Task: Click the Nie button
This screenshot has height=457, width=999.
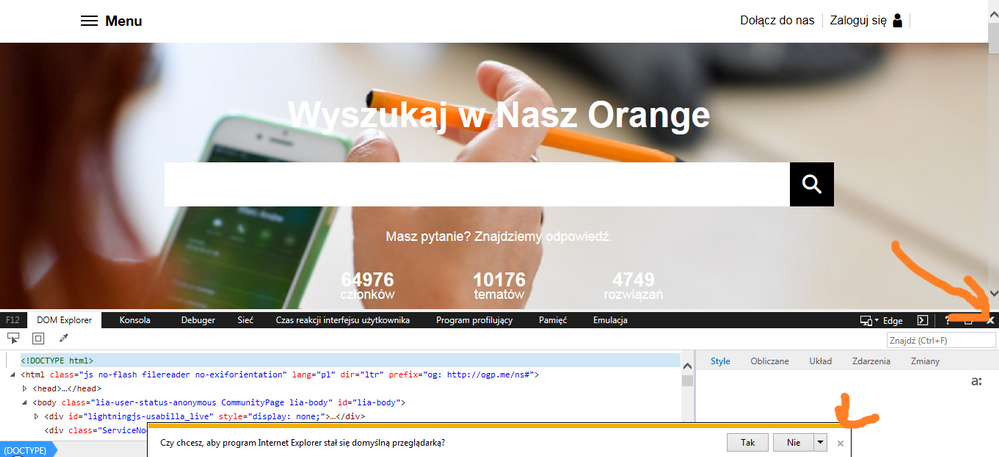Action: [793, 442]
